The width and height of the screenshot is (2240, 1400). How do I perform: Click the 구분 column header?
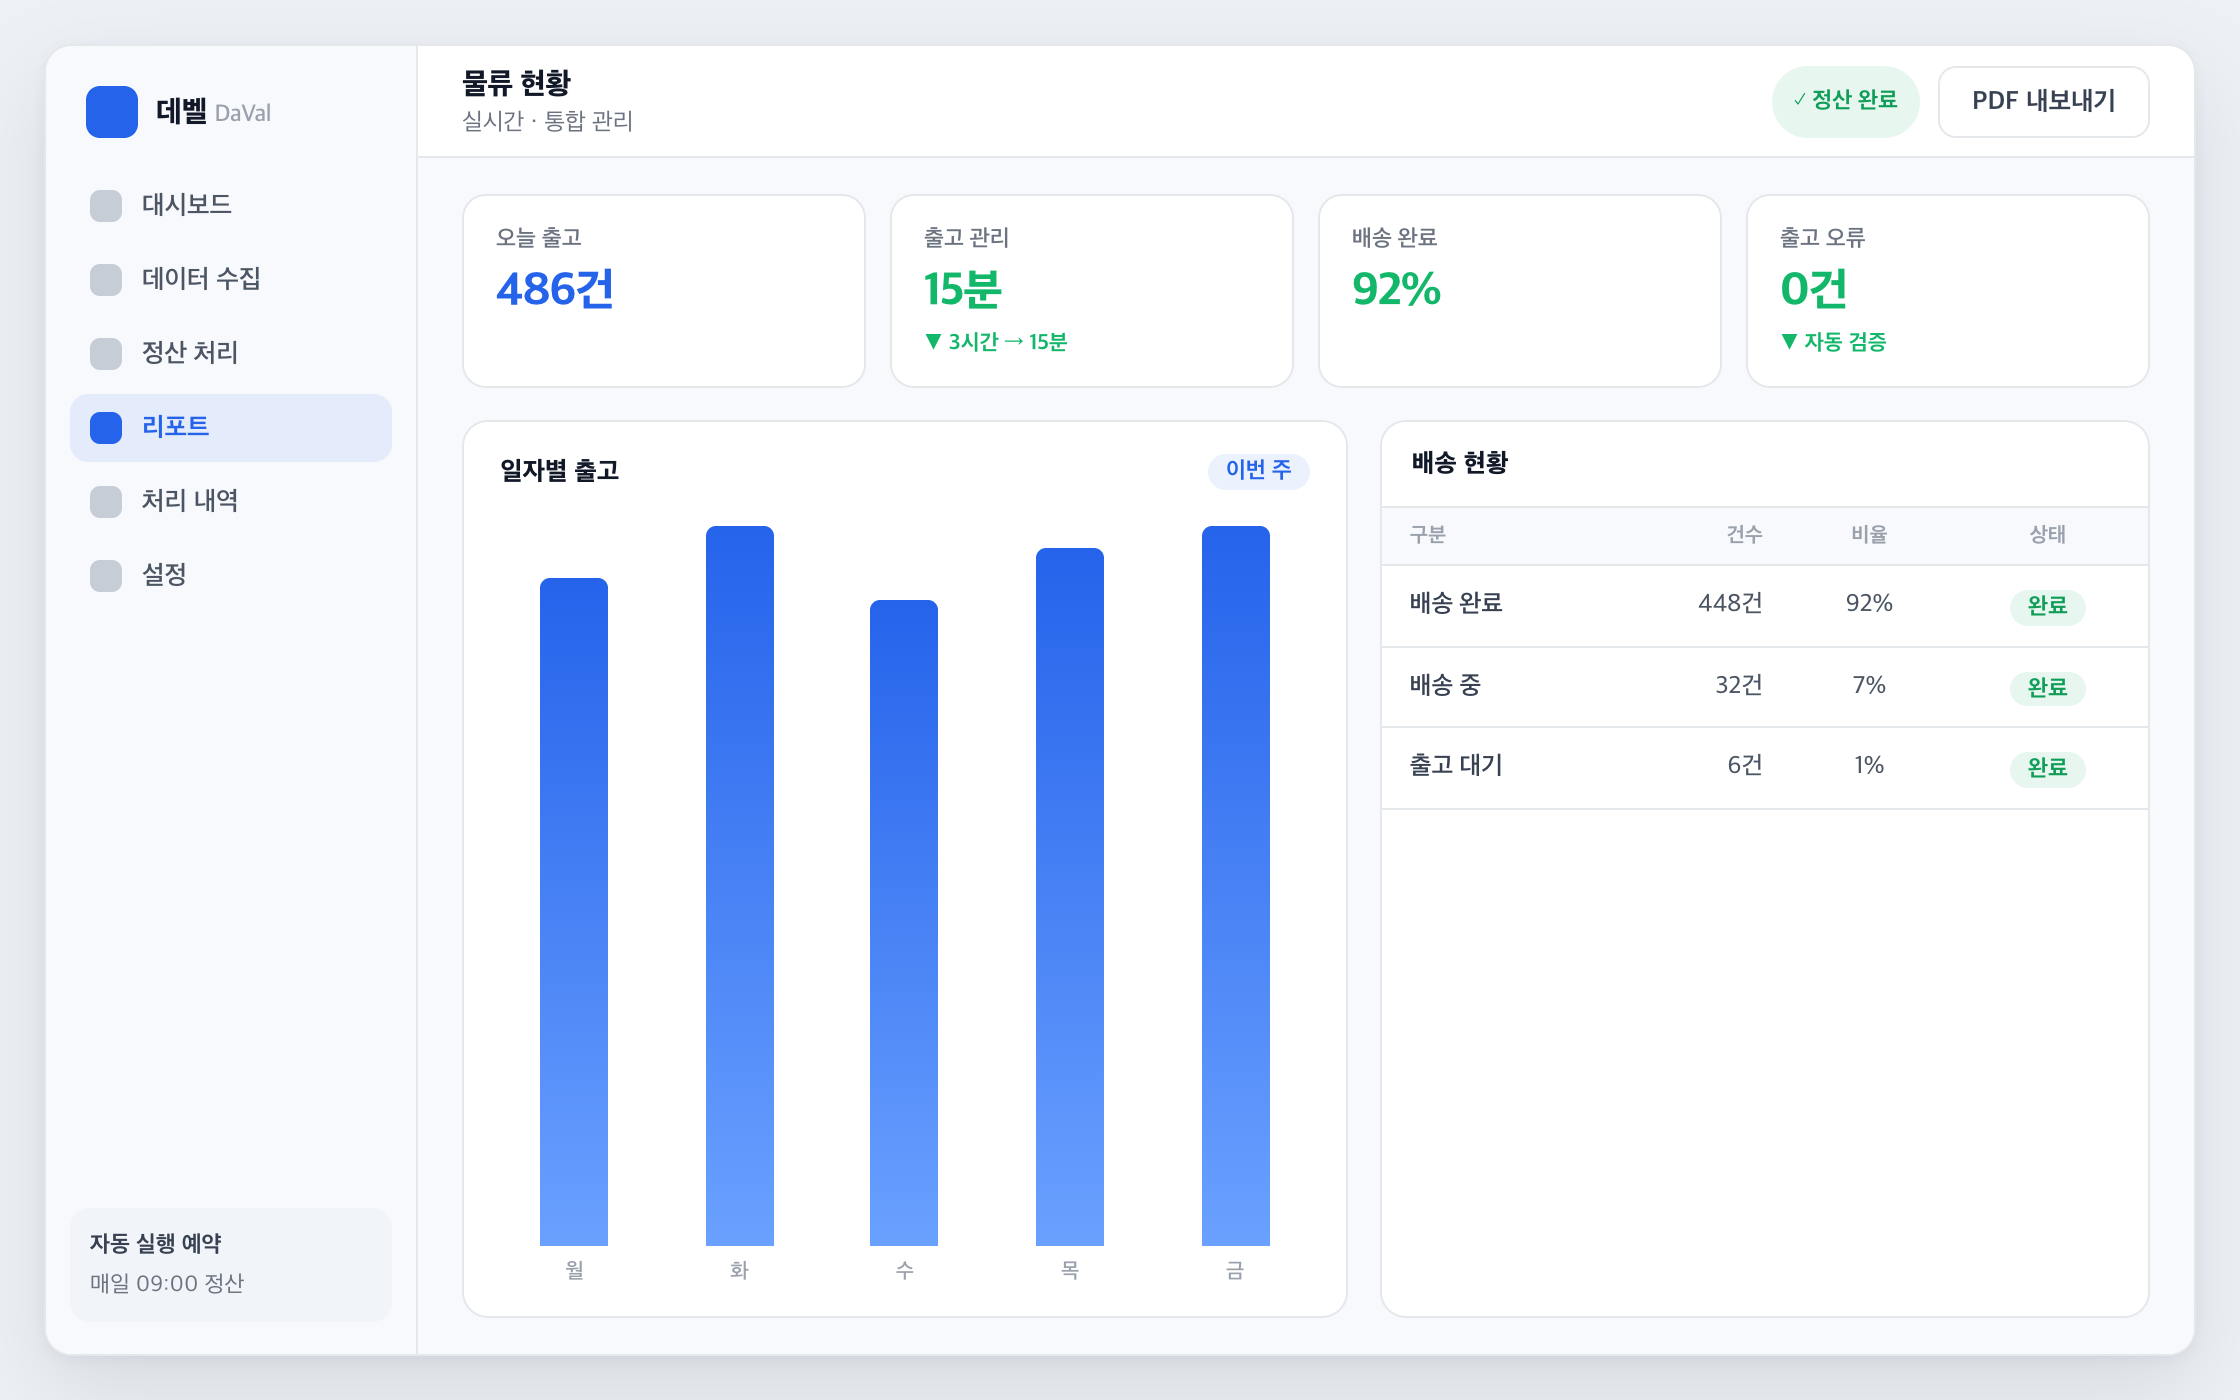tap(1428, 535)
